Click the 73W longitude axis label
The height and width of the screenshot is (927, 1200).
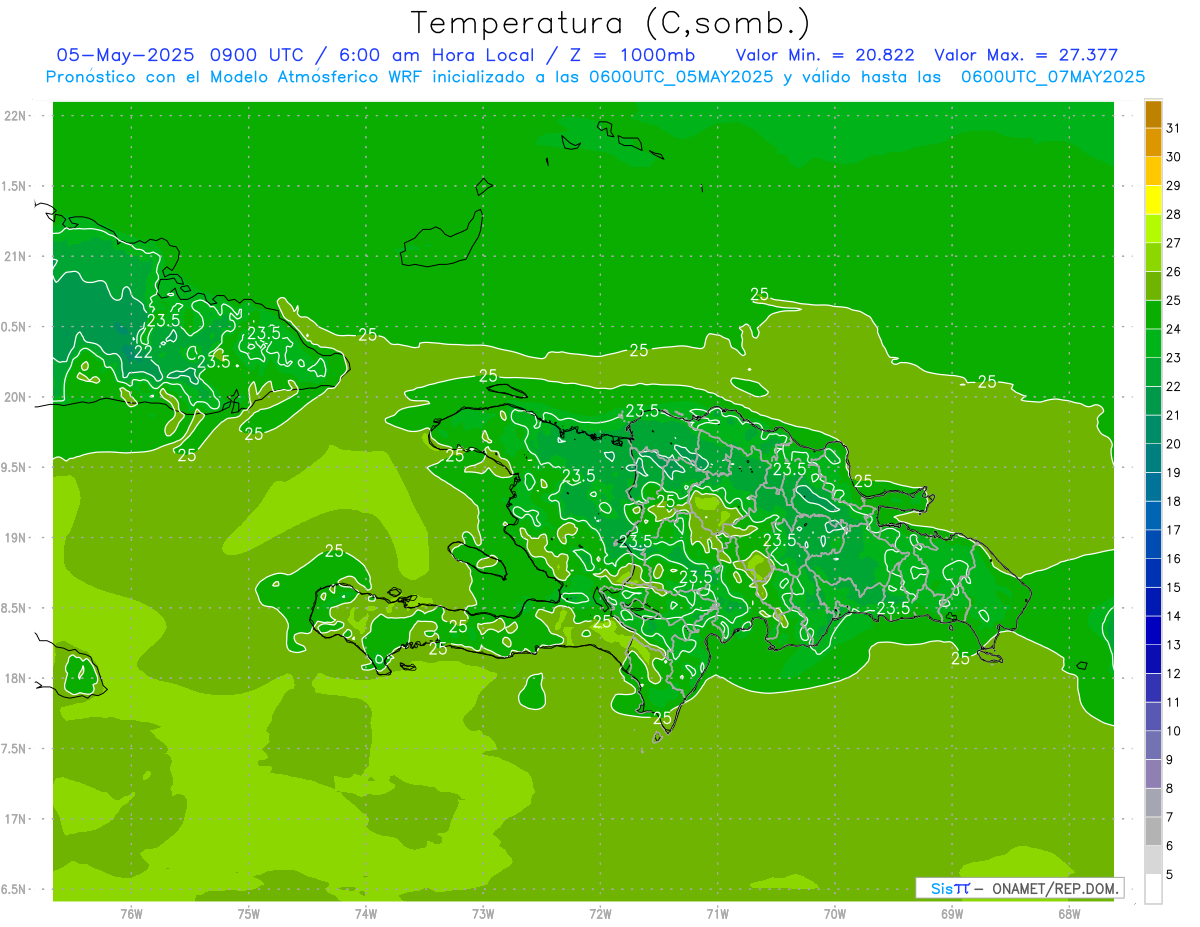pos(483,913)
